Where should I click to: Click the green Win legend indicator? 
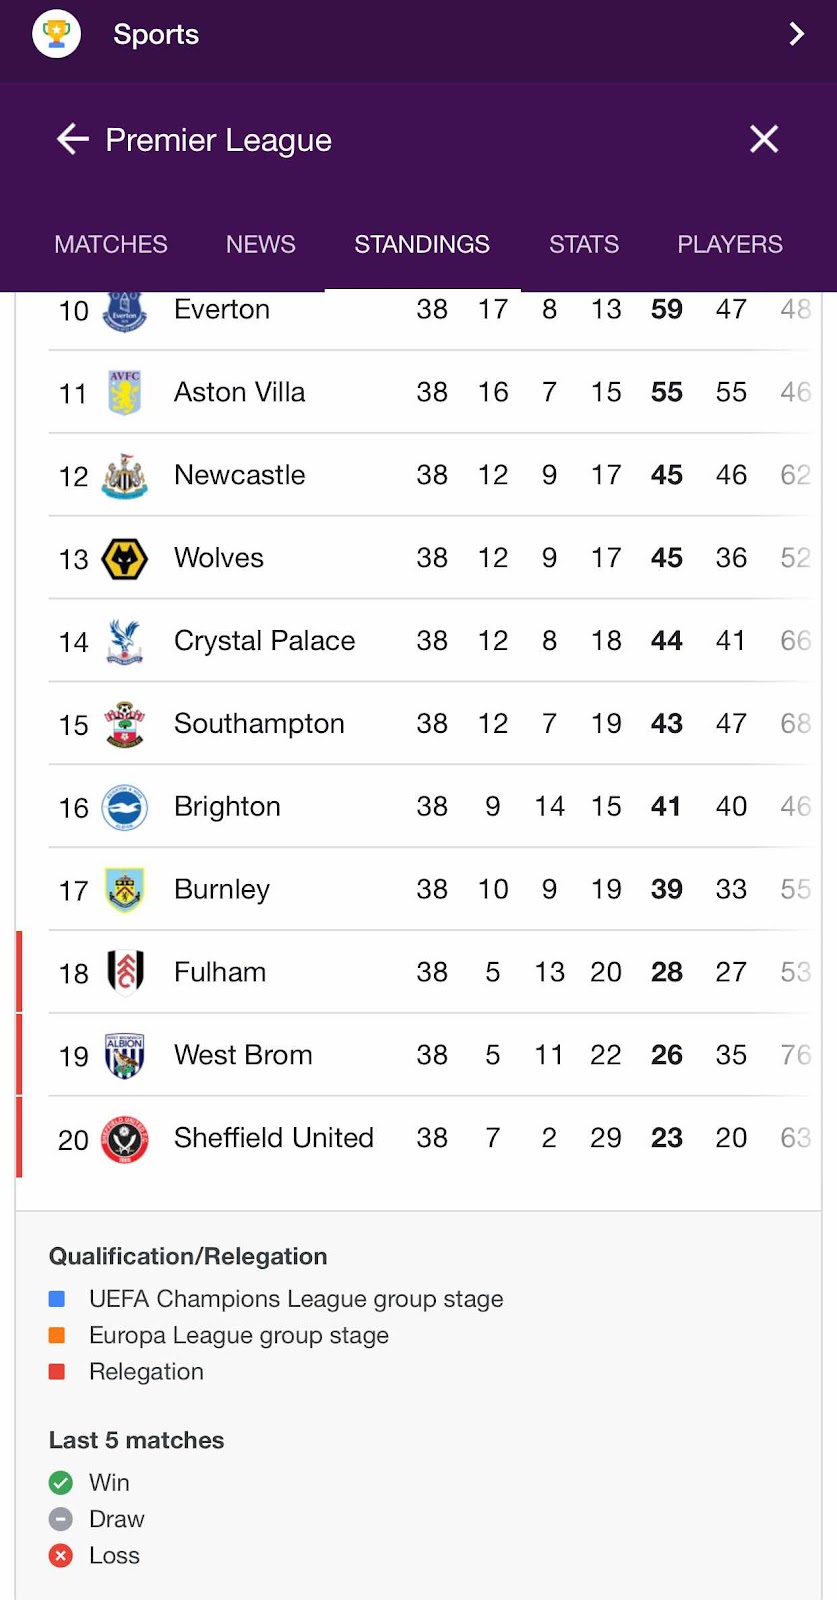pos(61,1482)
